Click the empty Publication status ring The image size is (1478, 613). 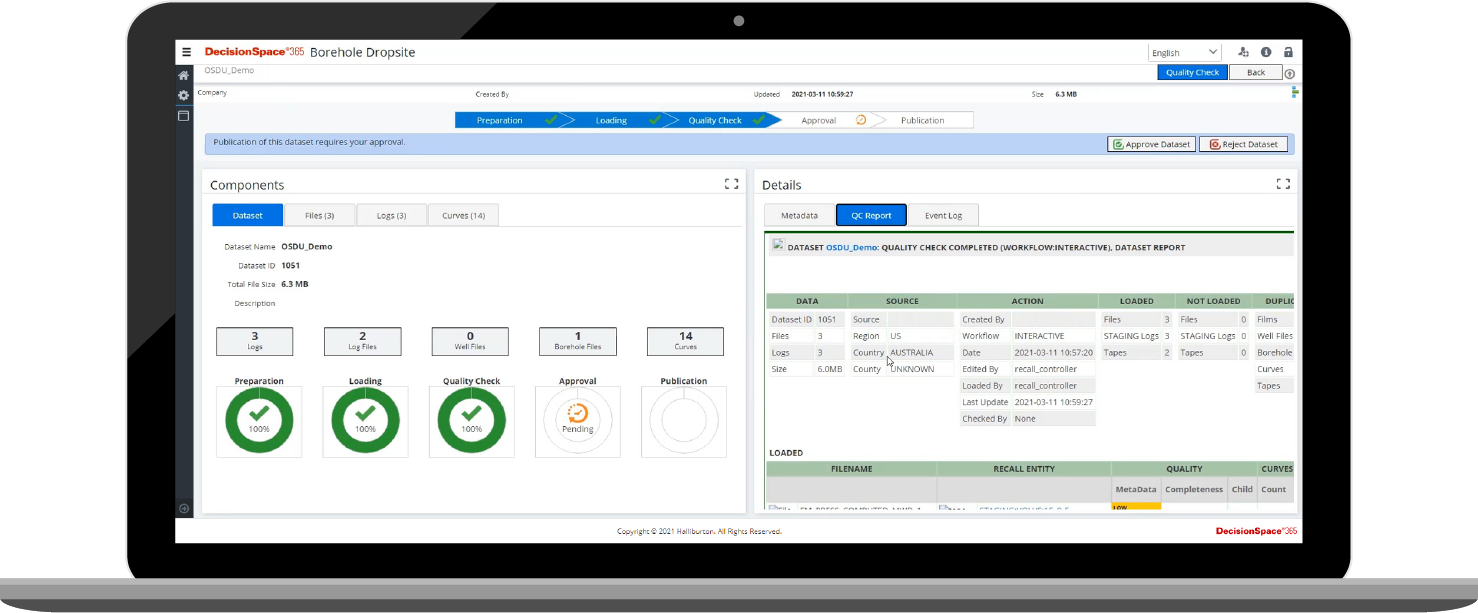(683, 421)
